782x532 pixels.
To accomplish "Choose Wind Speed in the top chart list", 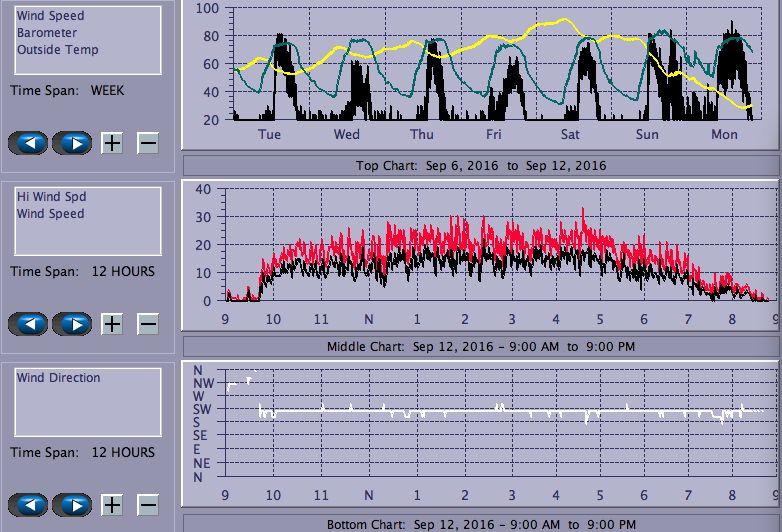I will 50,16.
